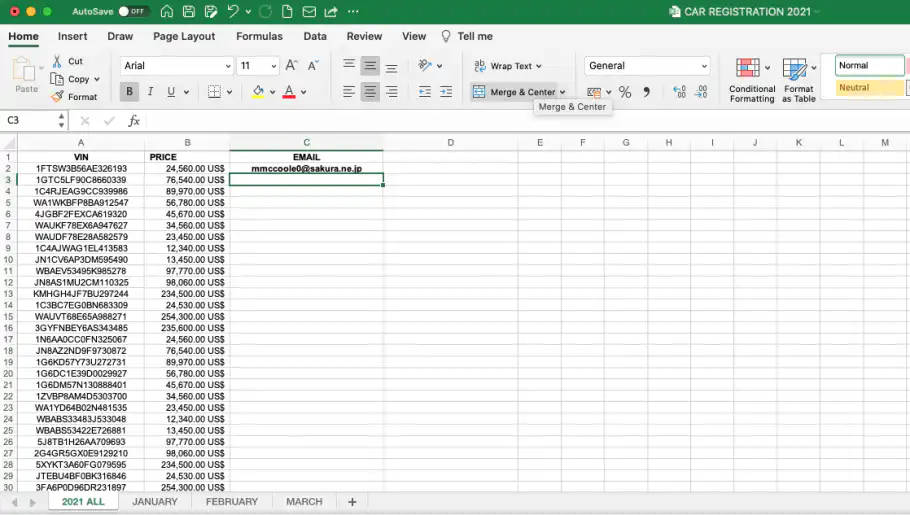Decrease font size with small A

[313, 66]
